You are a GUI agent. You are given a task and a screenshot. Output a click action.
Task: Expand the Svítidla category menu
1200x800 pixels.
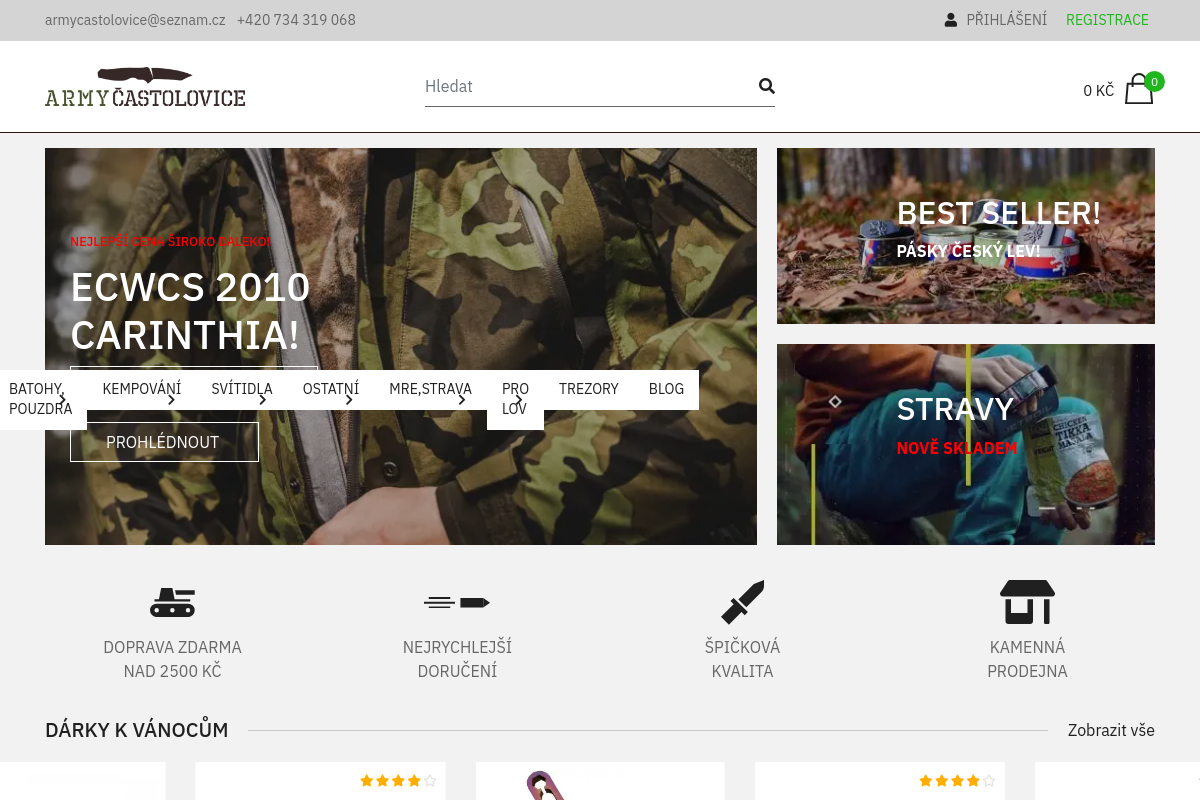tap(241, 389)
